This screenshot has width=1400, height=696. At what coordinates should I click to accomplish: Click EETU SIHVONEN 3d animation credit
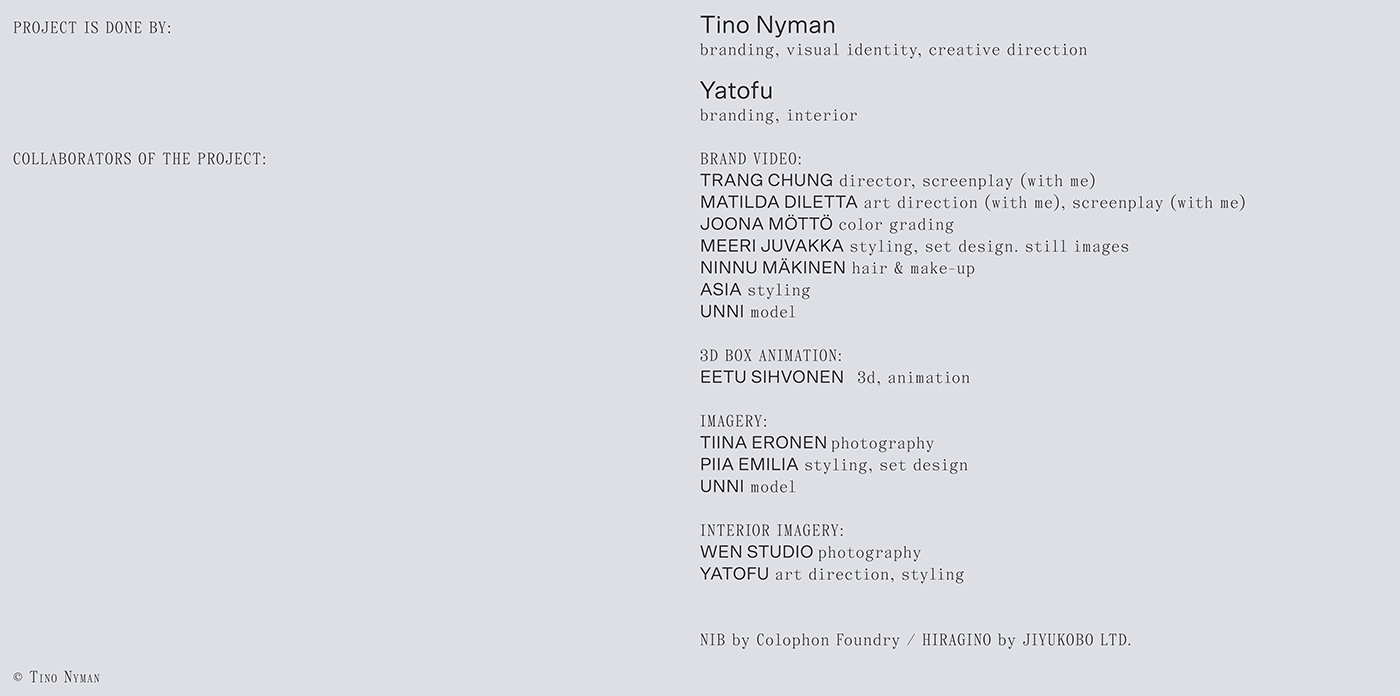tap(771, 378)
